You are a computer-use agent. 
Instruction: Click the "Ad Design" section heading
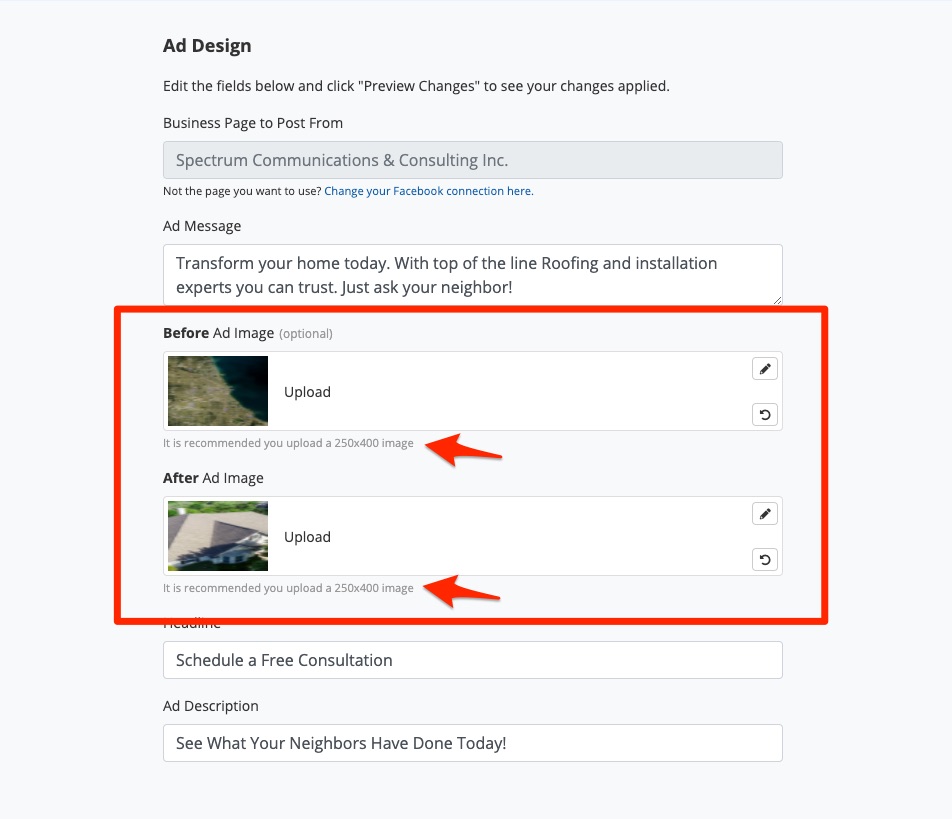pos(207,46)
